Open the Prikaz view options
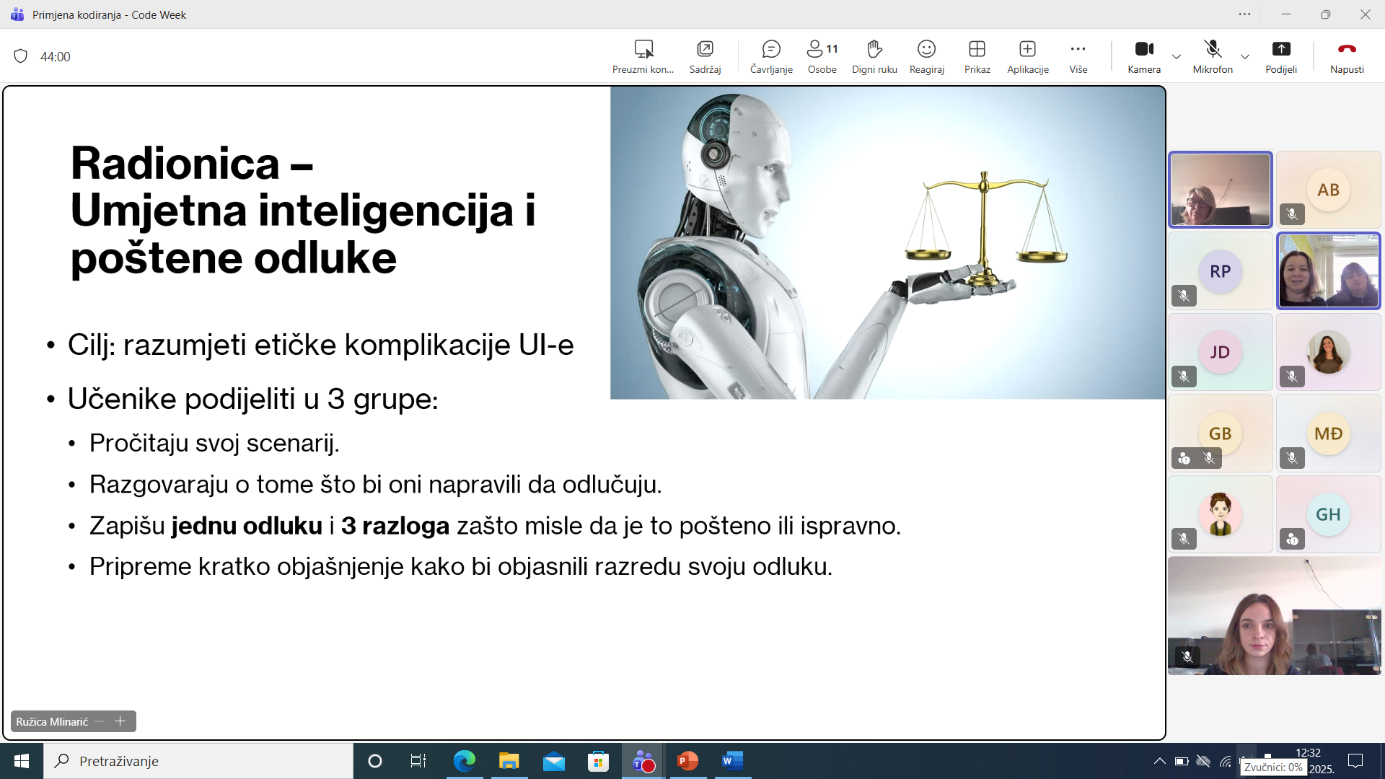The height and width of the screenshot is (779, 1385). coord(977,56)
